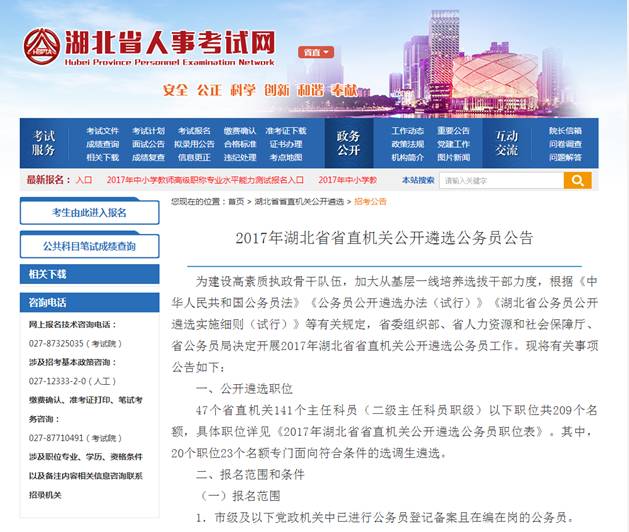Click the 入口 link beside 最新报名
Viewport: 629px width, 532px height.
[x=84, y=180]
